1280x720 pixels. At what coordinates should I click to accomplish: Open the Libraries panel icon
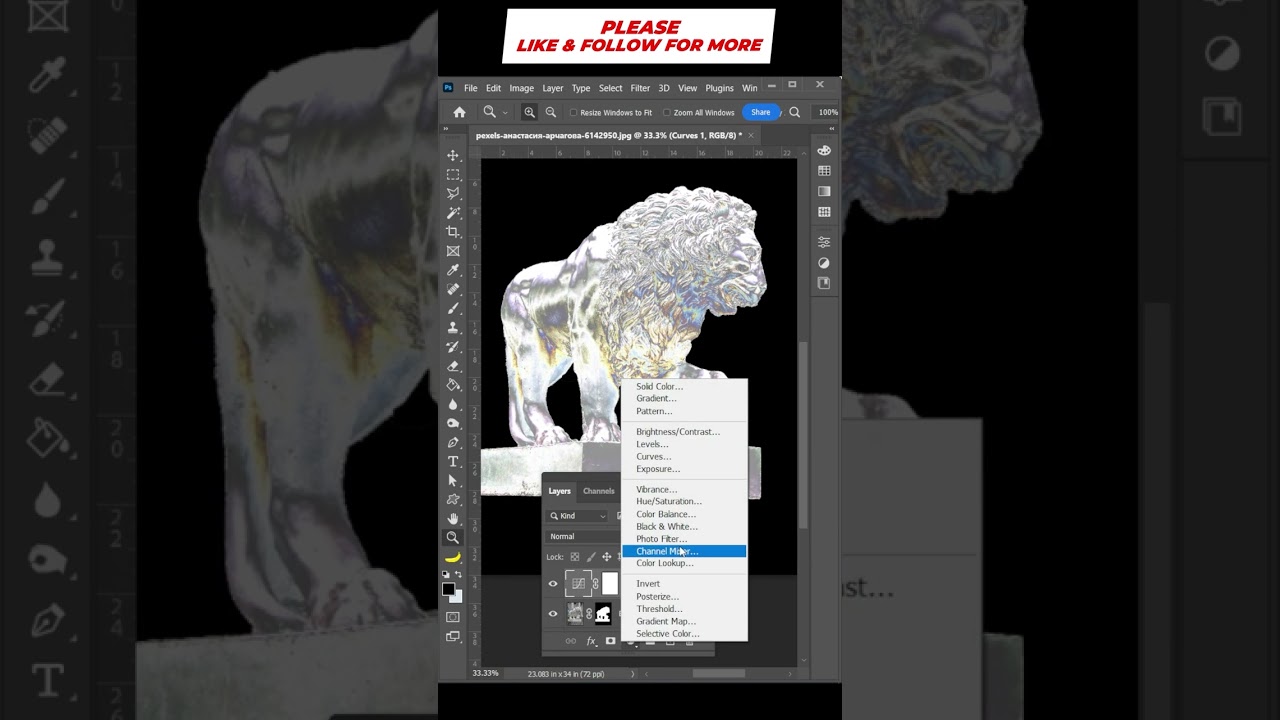click(x=824, y=283)
